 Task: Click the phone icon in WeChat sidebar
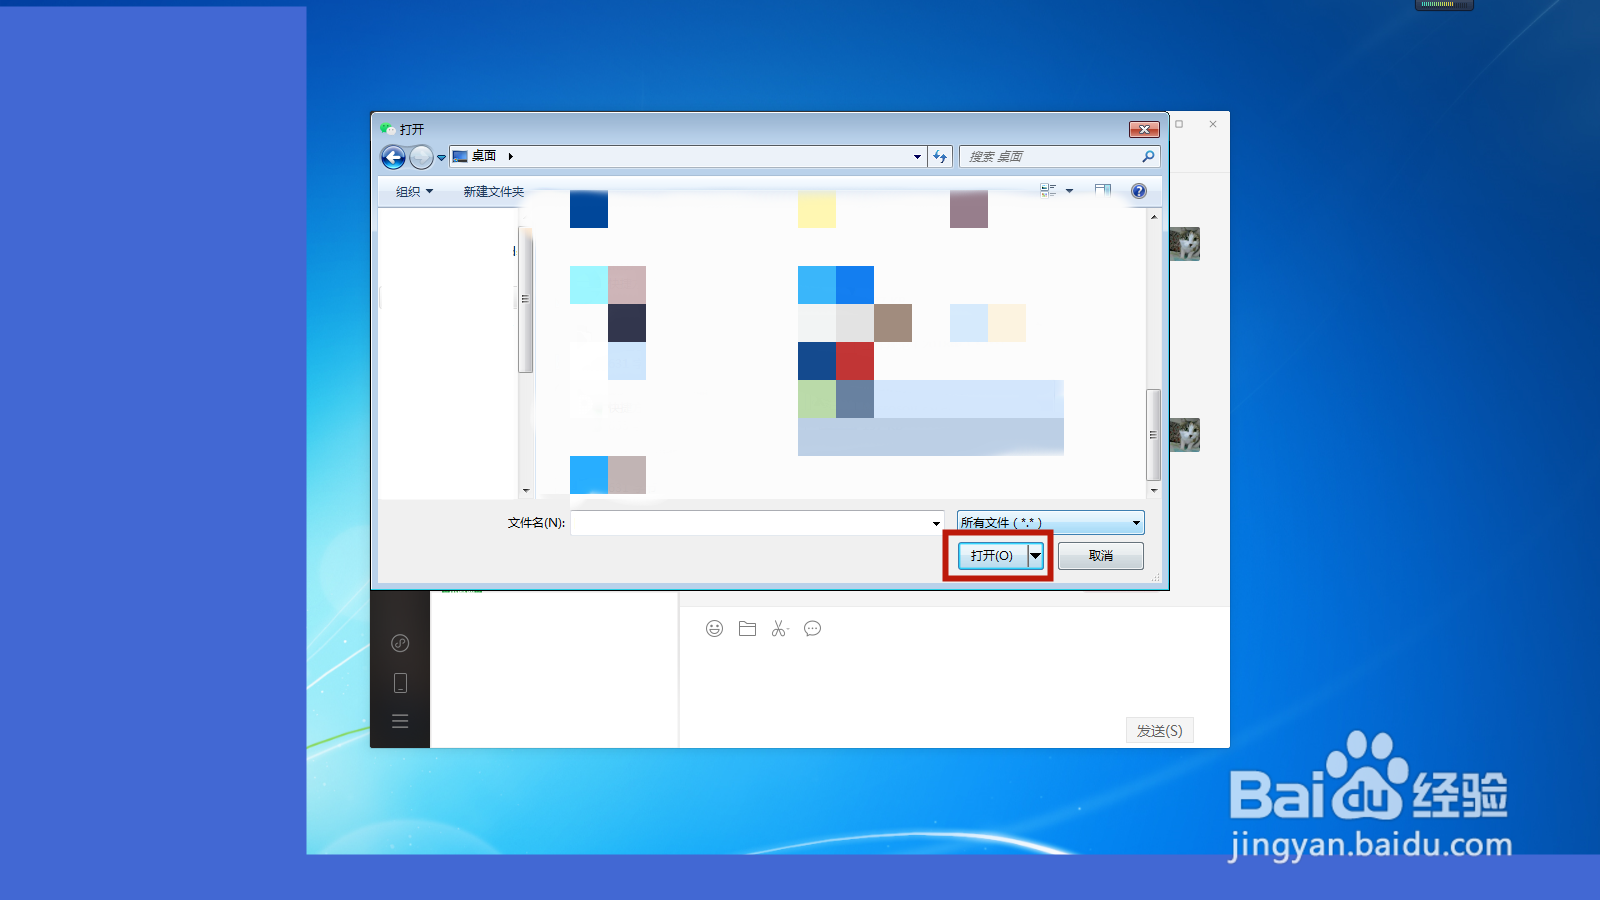400,683
